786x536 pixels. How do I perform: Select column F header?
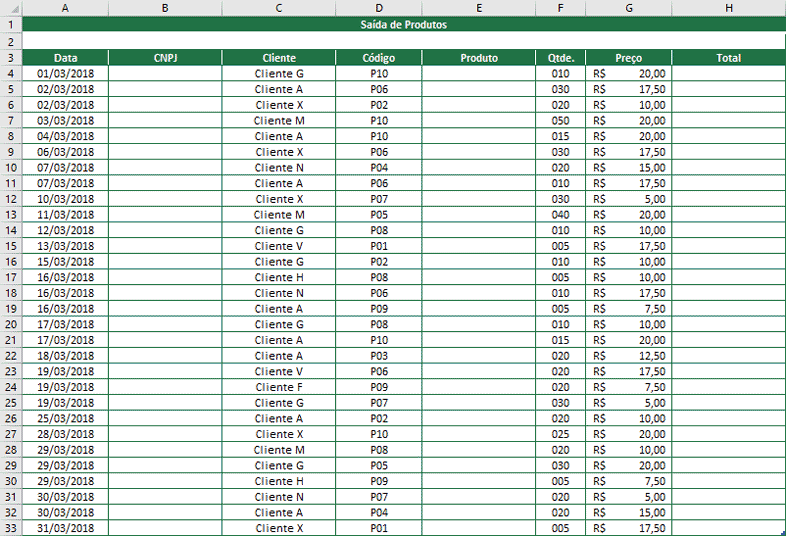tap(560, 8)
